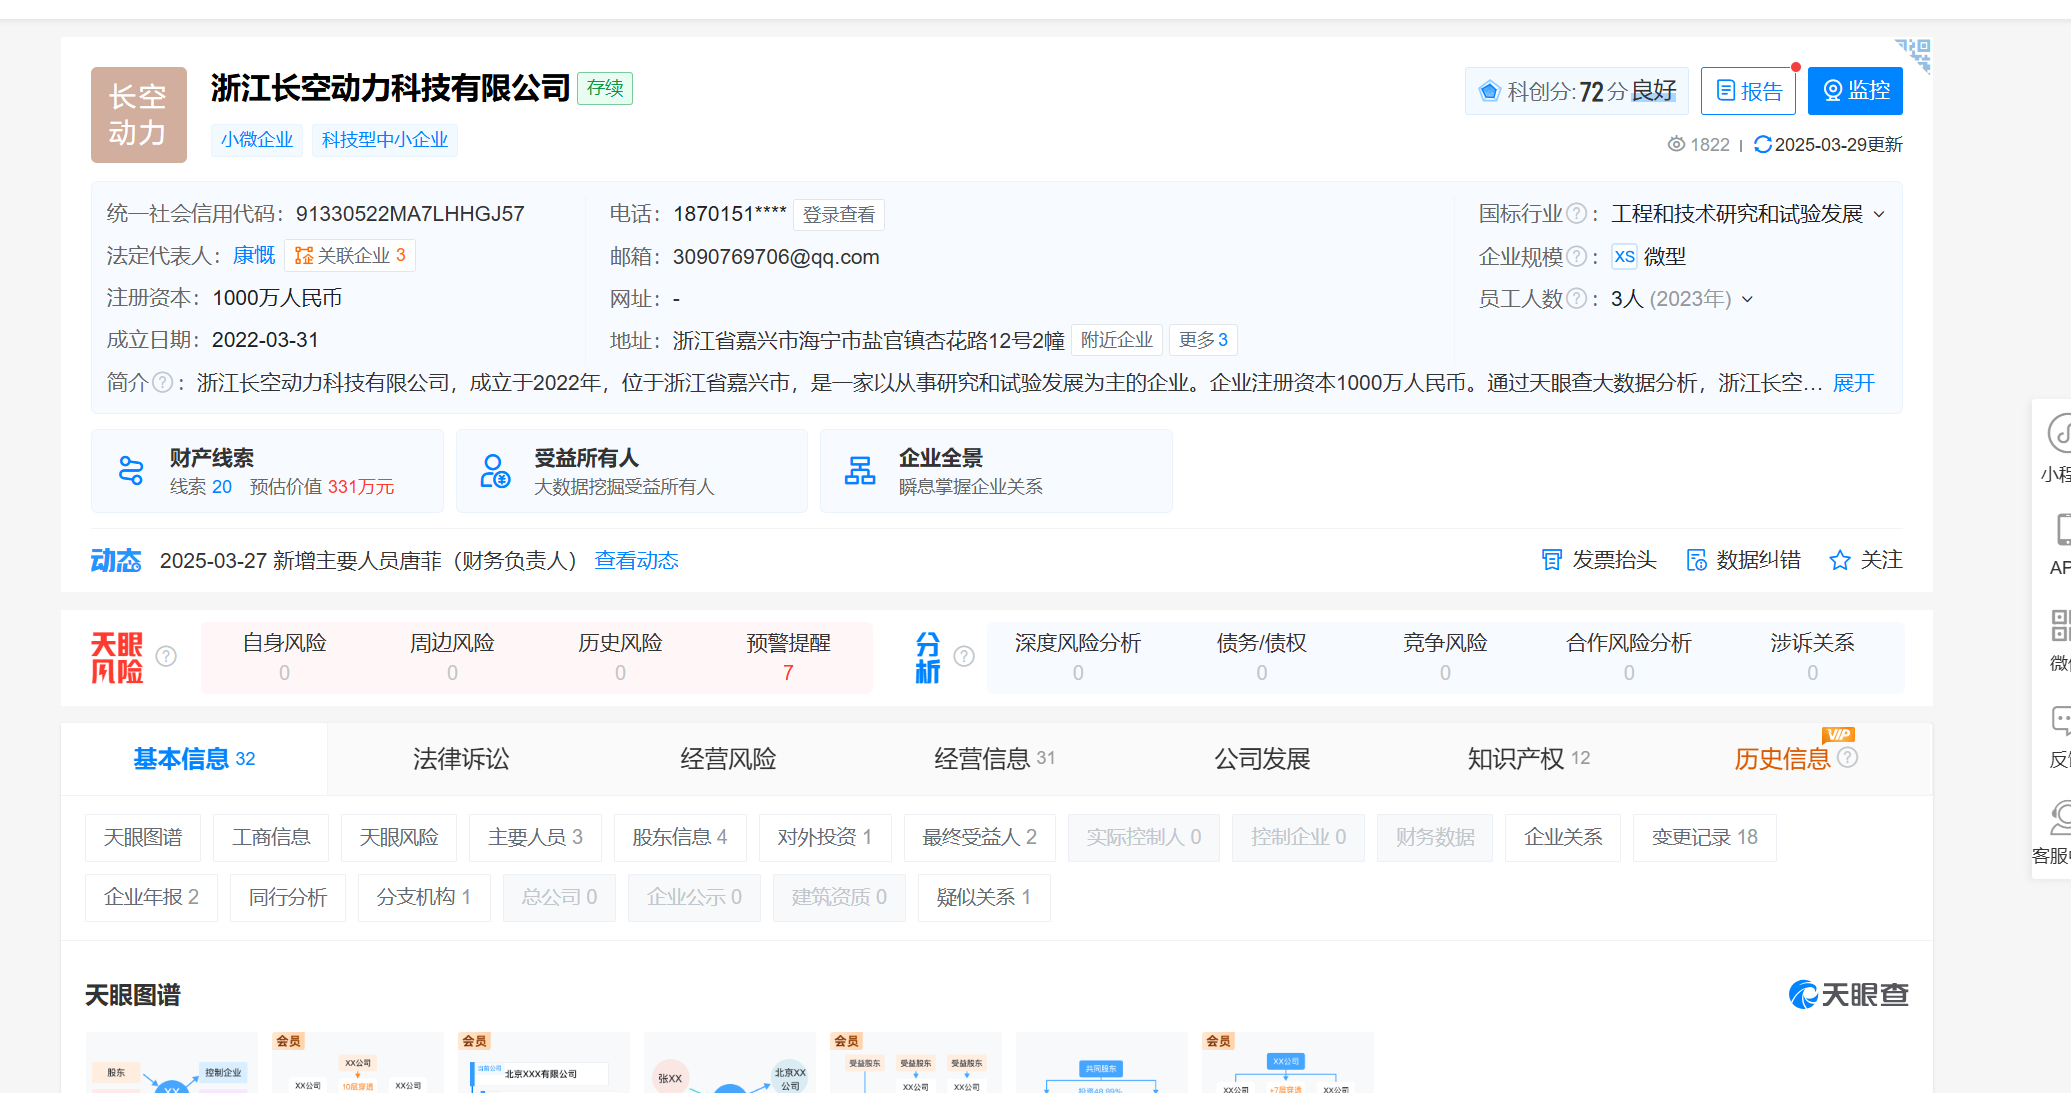Switch to the 经营信息 tab
The width and height of the screenshot is (2071, 1093).
click(994, 759)
